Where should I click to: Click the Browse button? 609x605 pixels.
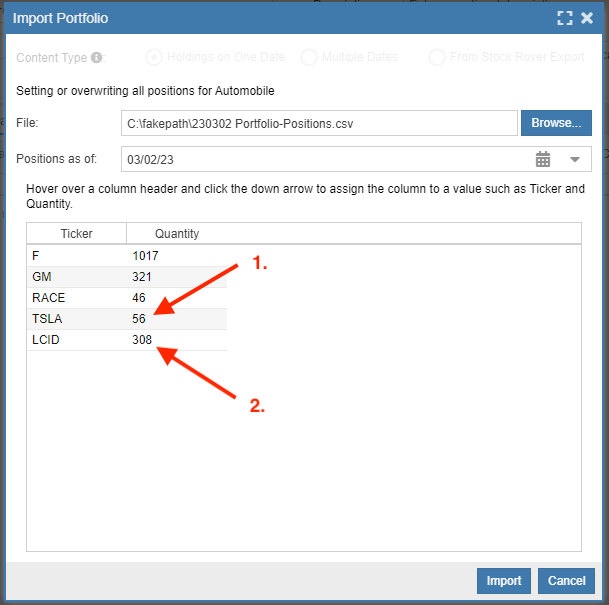click(x=556, y=123)
